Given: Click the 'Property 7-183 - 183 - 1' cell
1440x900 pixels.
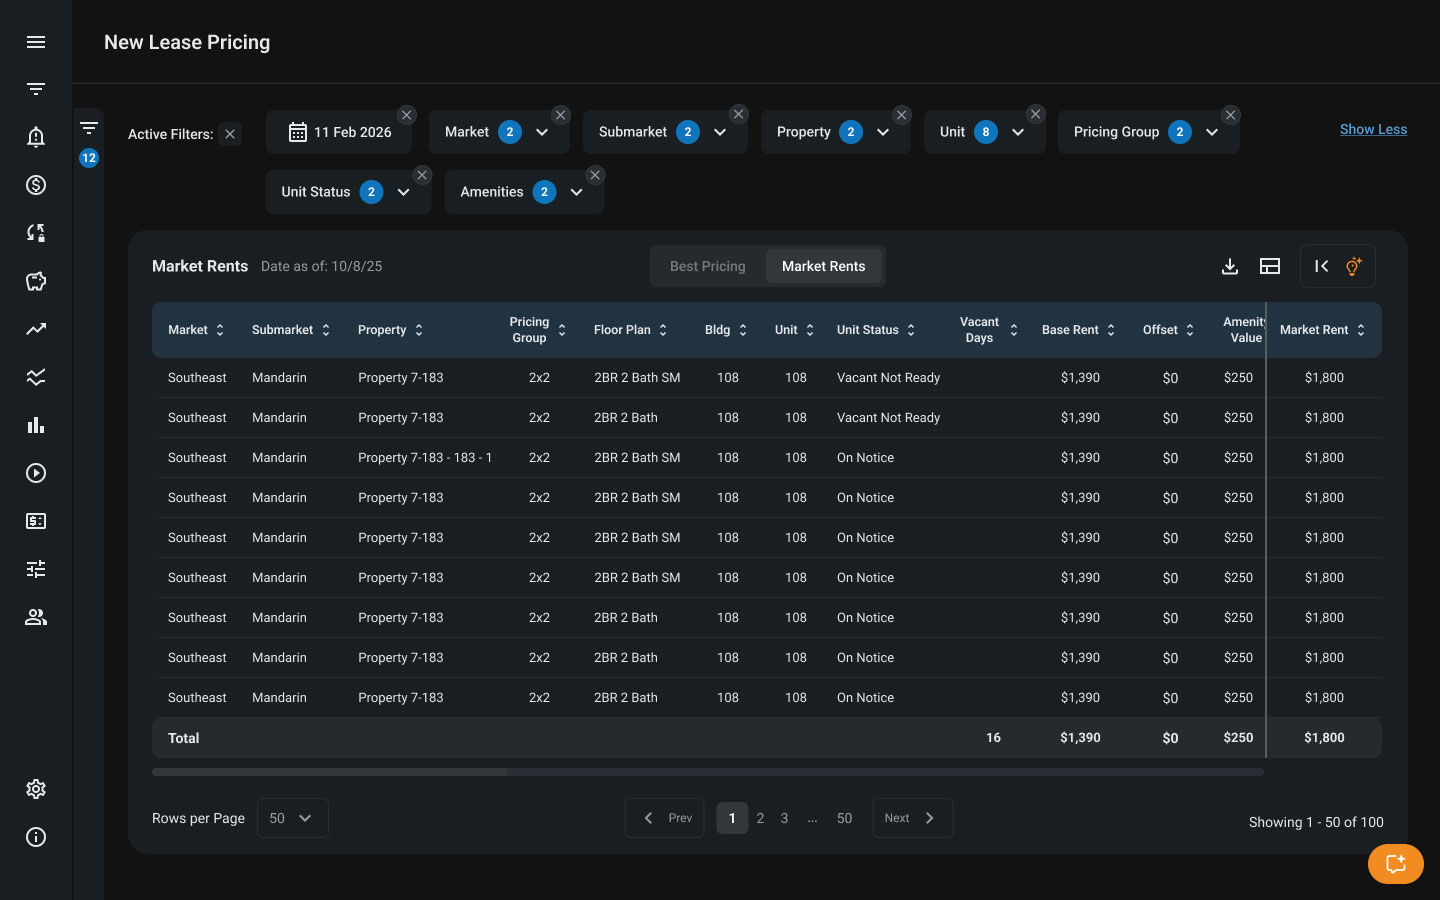Looking at the screenshot, I should (425, 458).
